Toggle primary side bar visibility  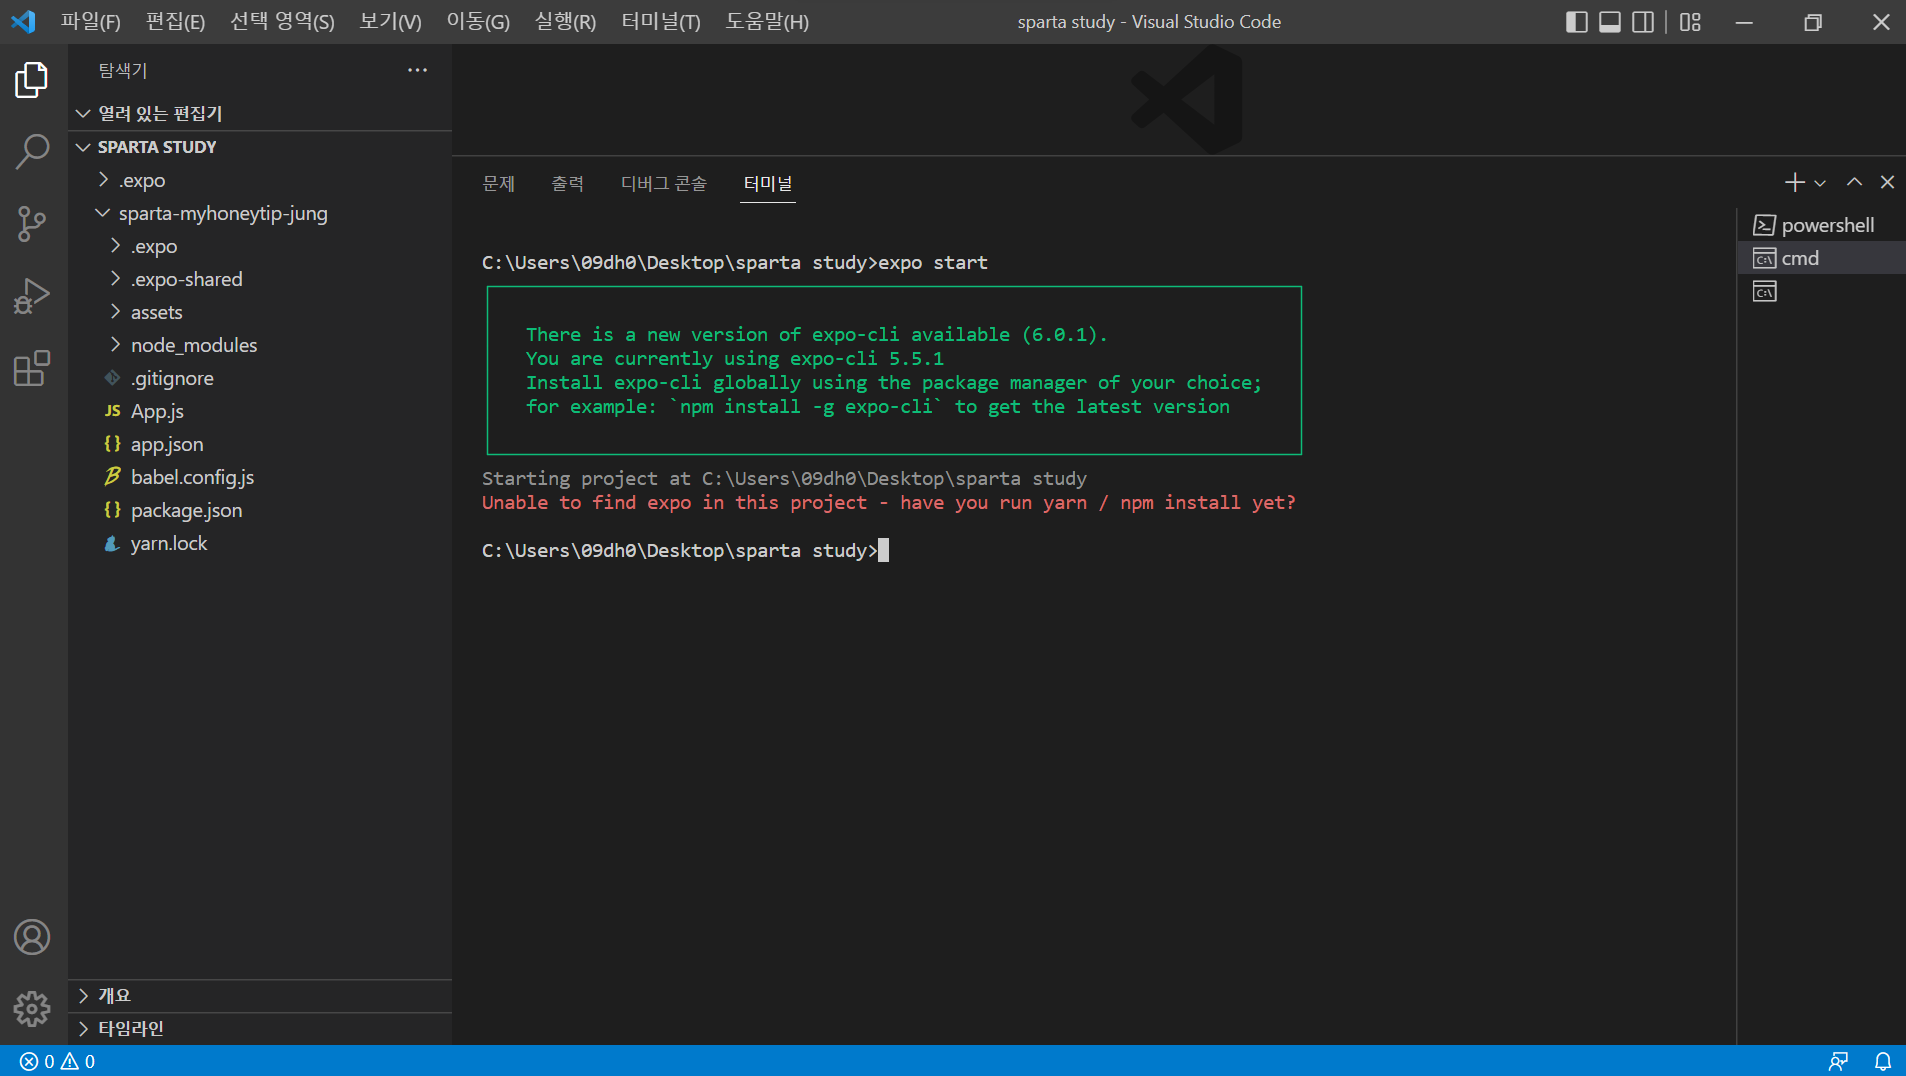tap(1577, 22)
